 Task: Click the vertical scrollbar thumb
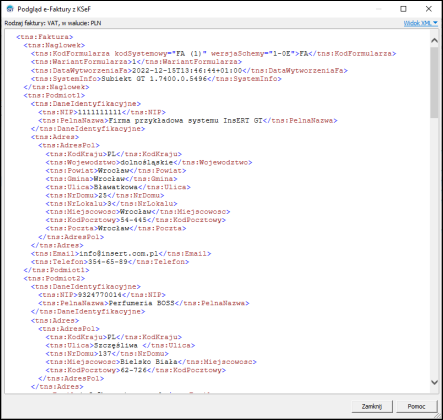[x=434, y=82]
